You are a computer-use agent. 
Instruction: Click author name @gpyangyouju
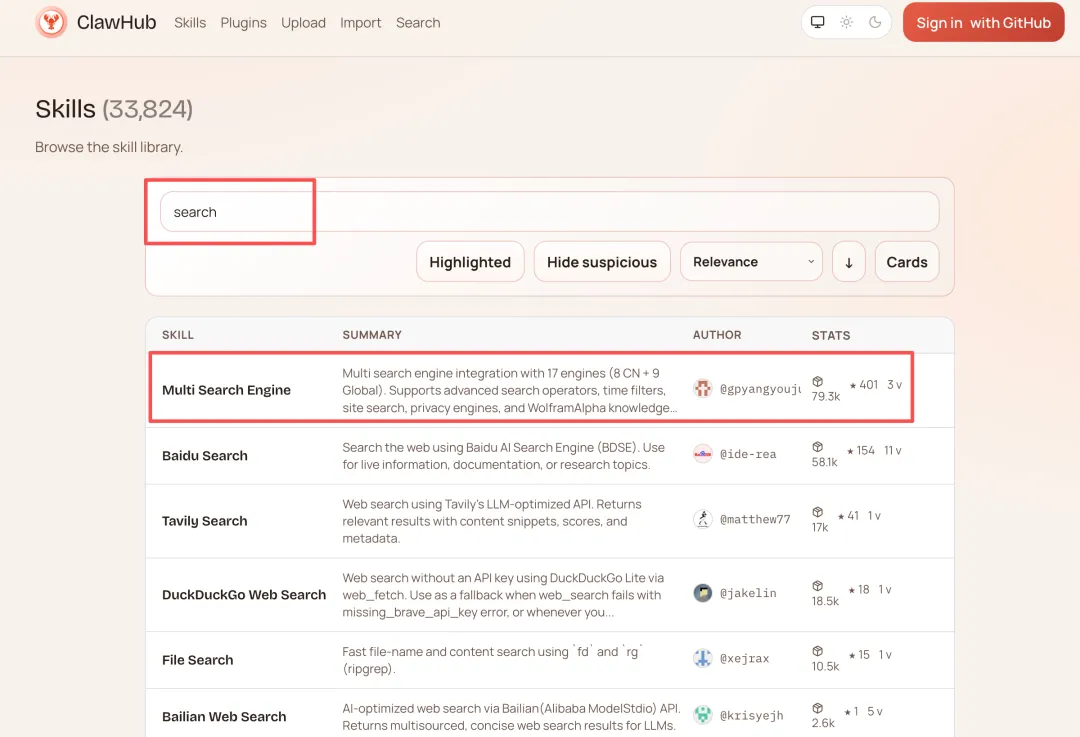pos(760,388)
